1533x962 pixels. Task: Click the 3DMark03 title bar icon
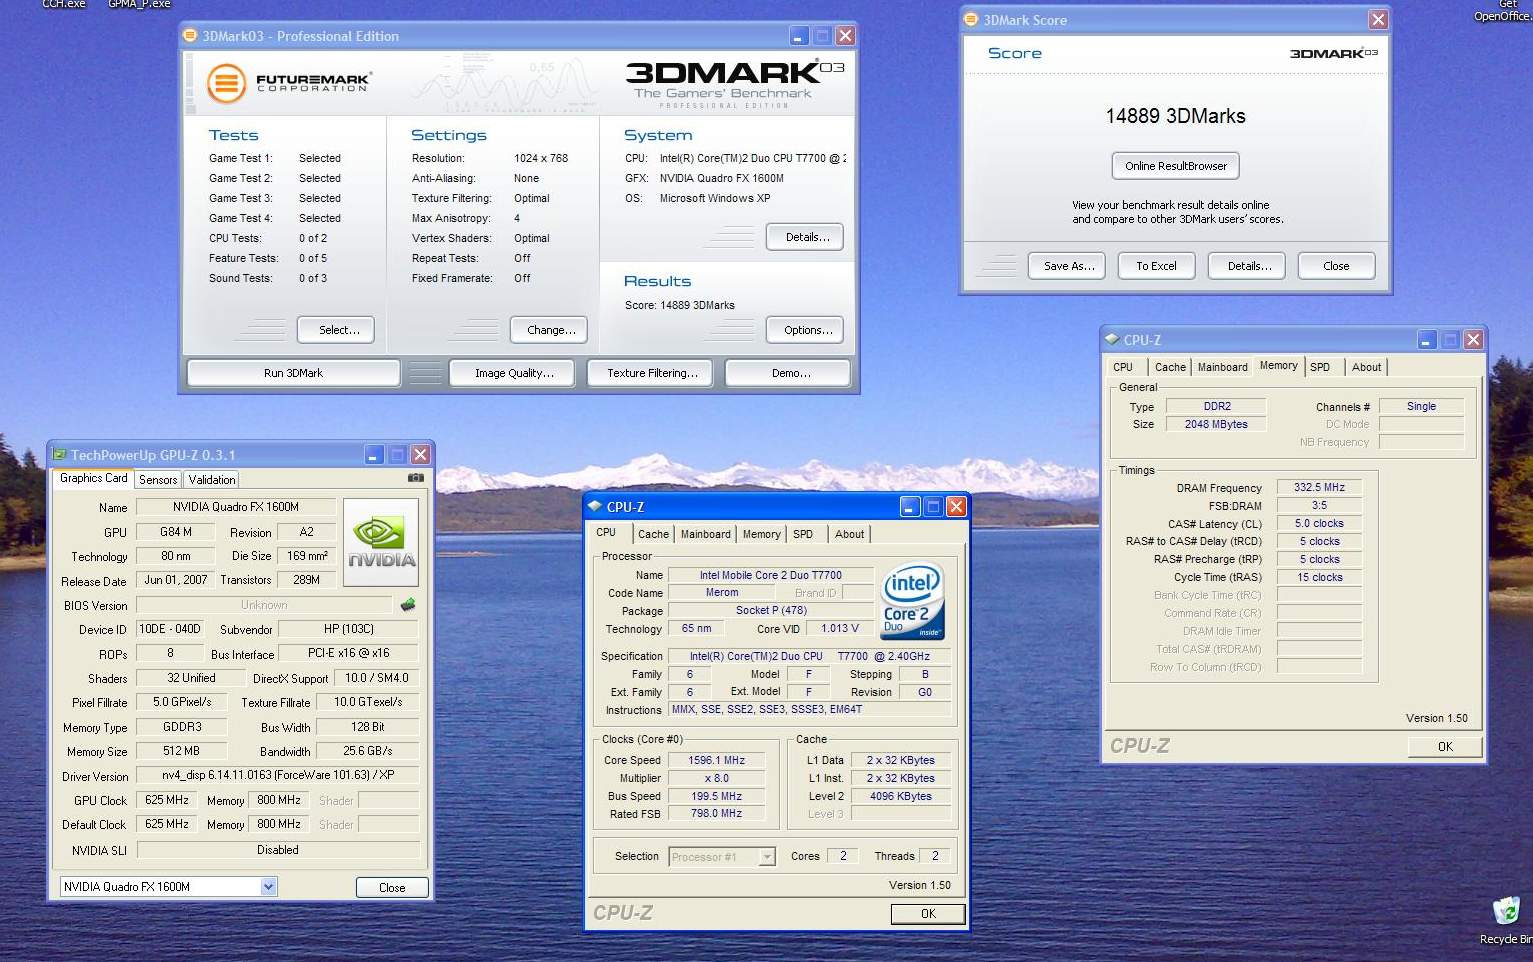tap(190, 35)
